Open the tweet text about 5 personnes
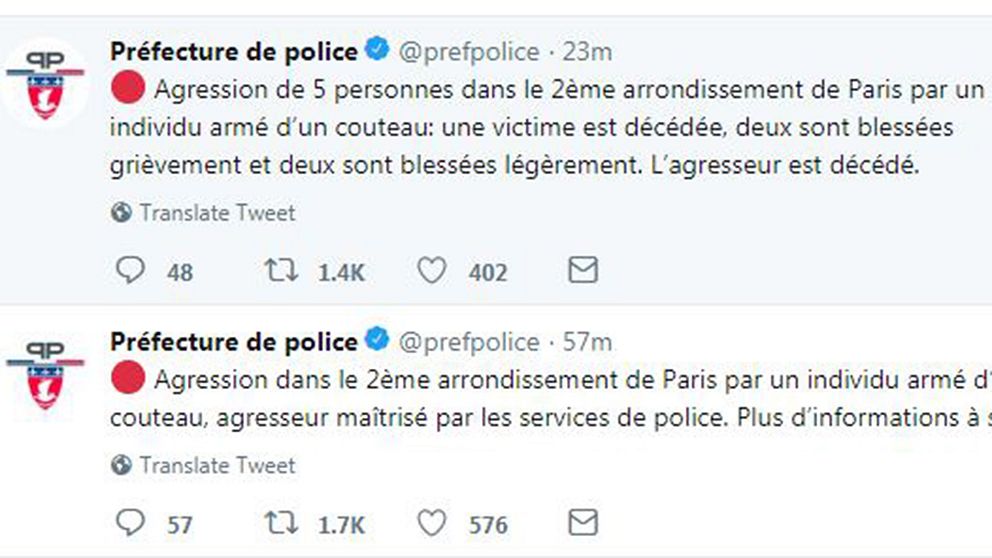This screenshot has width=992, height=558. tap(548, 127)
